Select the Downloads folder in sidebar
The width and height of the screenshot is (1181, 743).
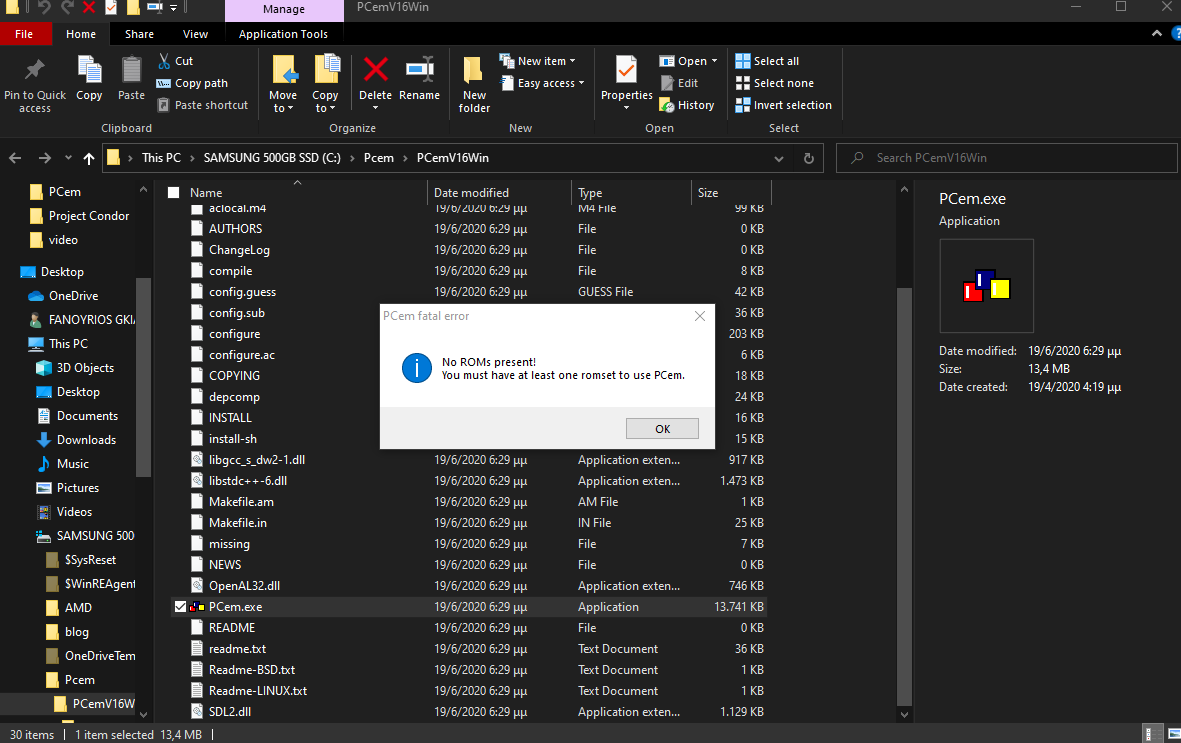(77, 440)
